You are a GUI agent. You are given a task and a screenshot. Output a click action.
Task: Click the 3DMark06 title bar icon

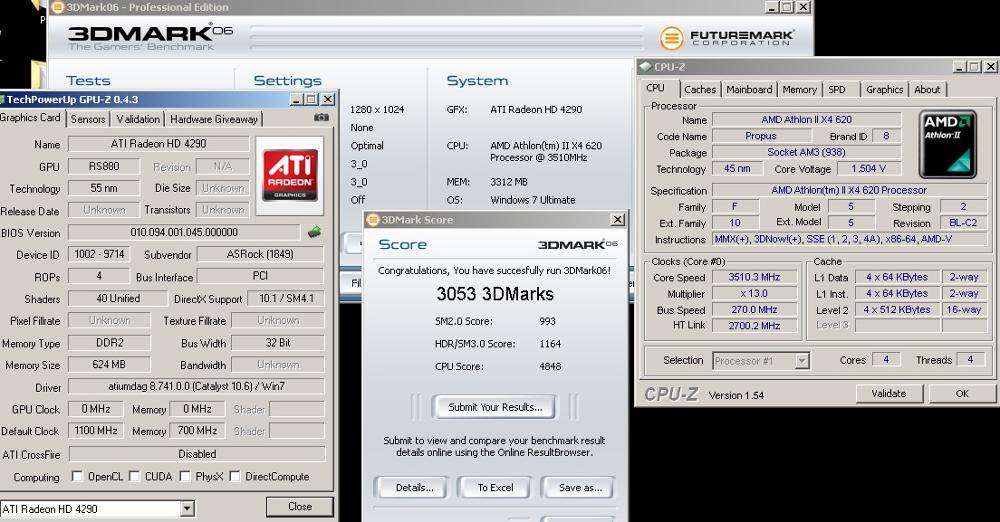click(x=58, y=8)
